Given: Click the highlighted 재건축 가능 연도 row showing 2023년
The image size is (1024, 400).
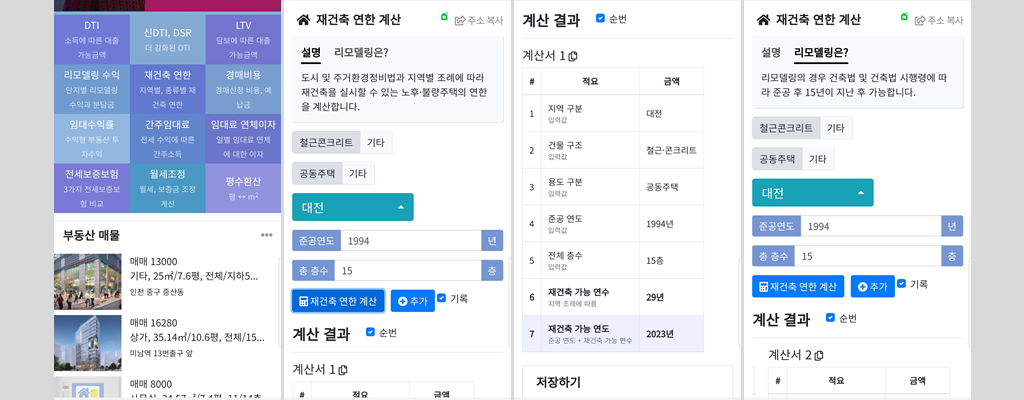Looking at the screenshot, I should pyautogui.click(x=613, y=333).
